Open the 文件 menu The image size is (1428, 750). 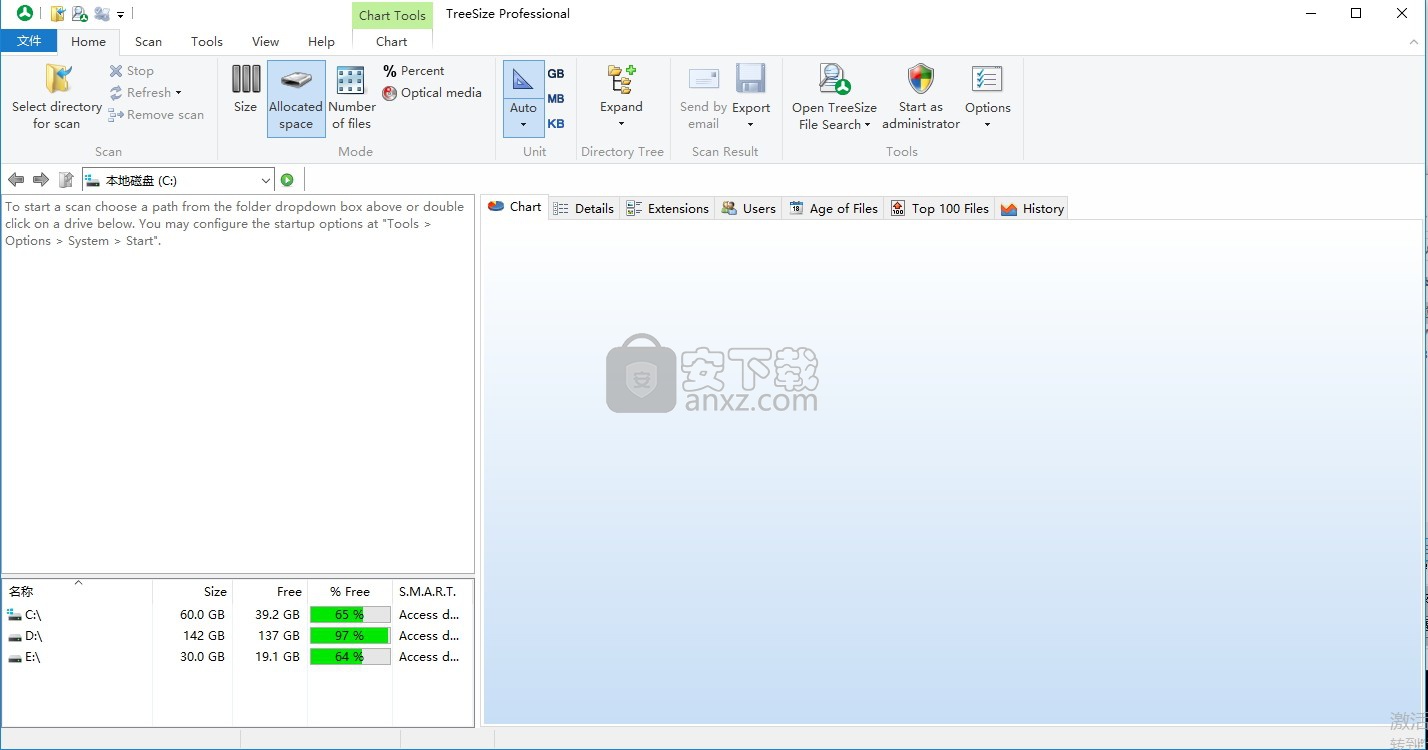pos(29,41)
